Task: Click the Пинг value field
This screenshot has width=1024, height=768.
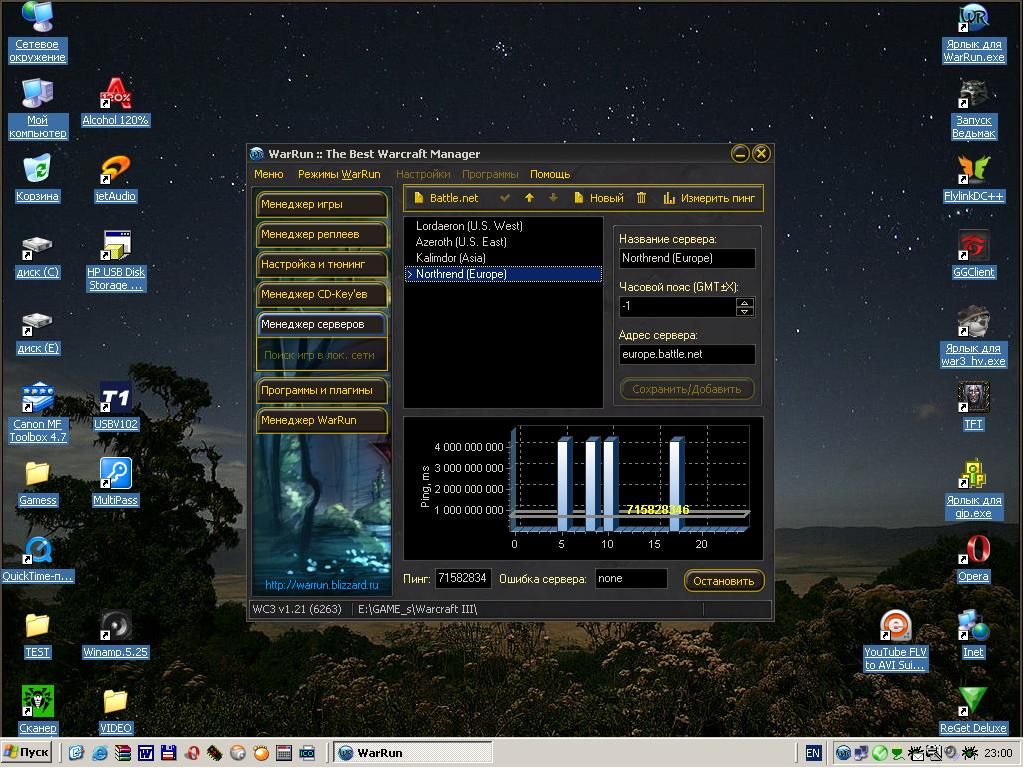Action: click(463, 579)
